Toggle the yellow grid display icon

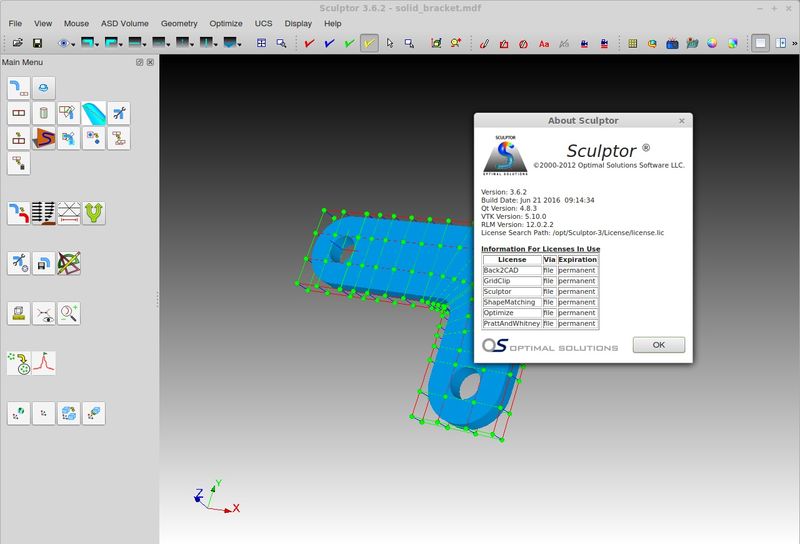633,43
